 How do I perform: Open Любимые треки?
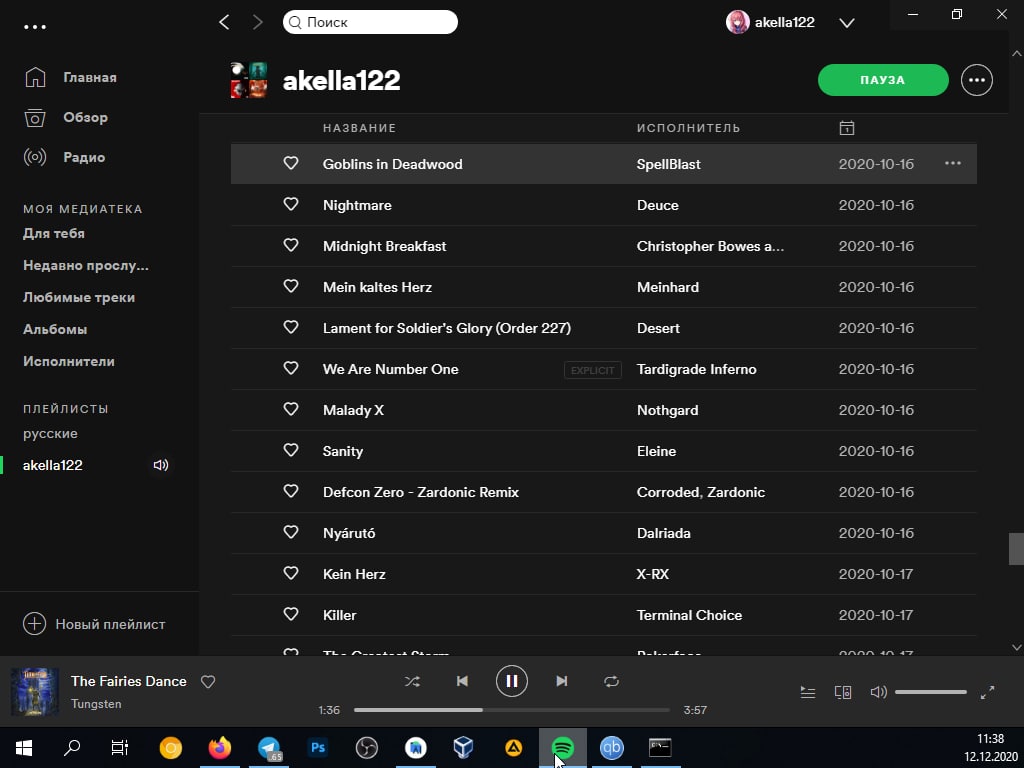(x=79, y=297)
